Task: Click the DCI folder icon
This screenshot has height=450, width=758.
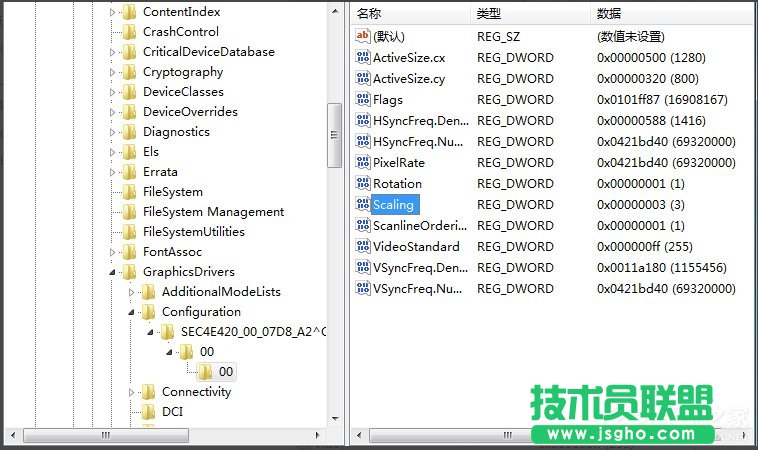Action: coord(148,412)
